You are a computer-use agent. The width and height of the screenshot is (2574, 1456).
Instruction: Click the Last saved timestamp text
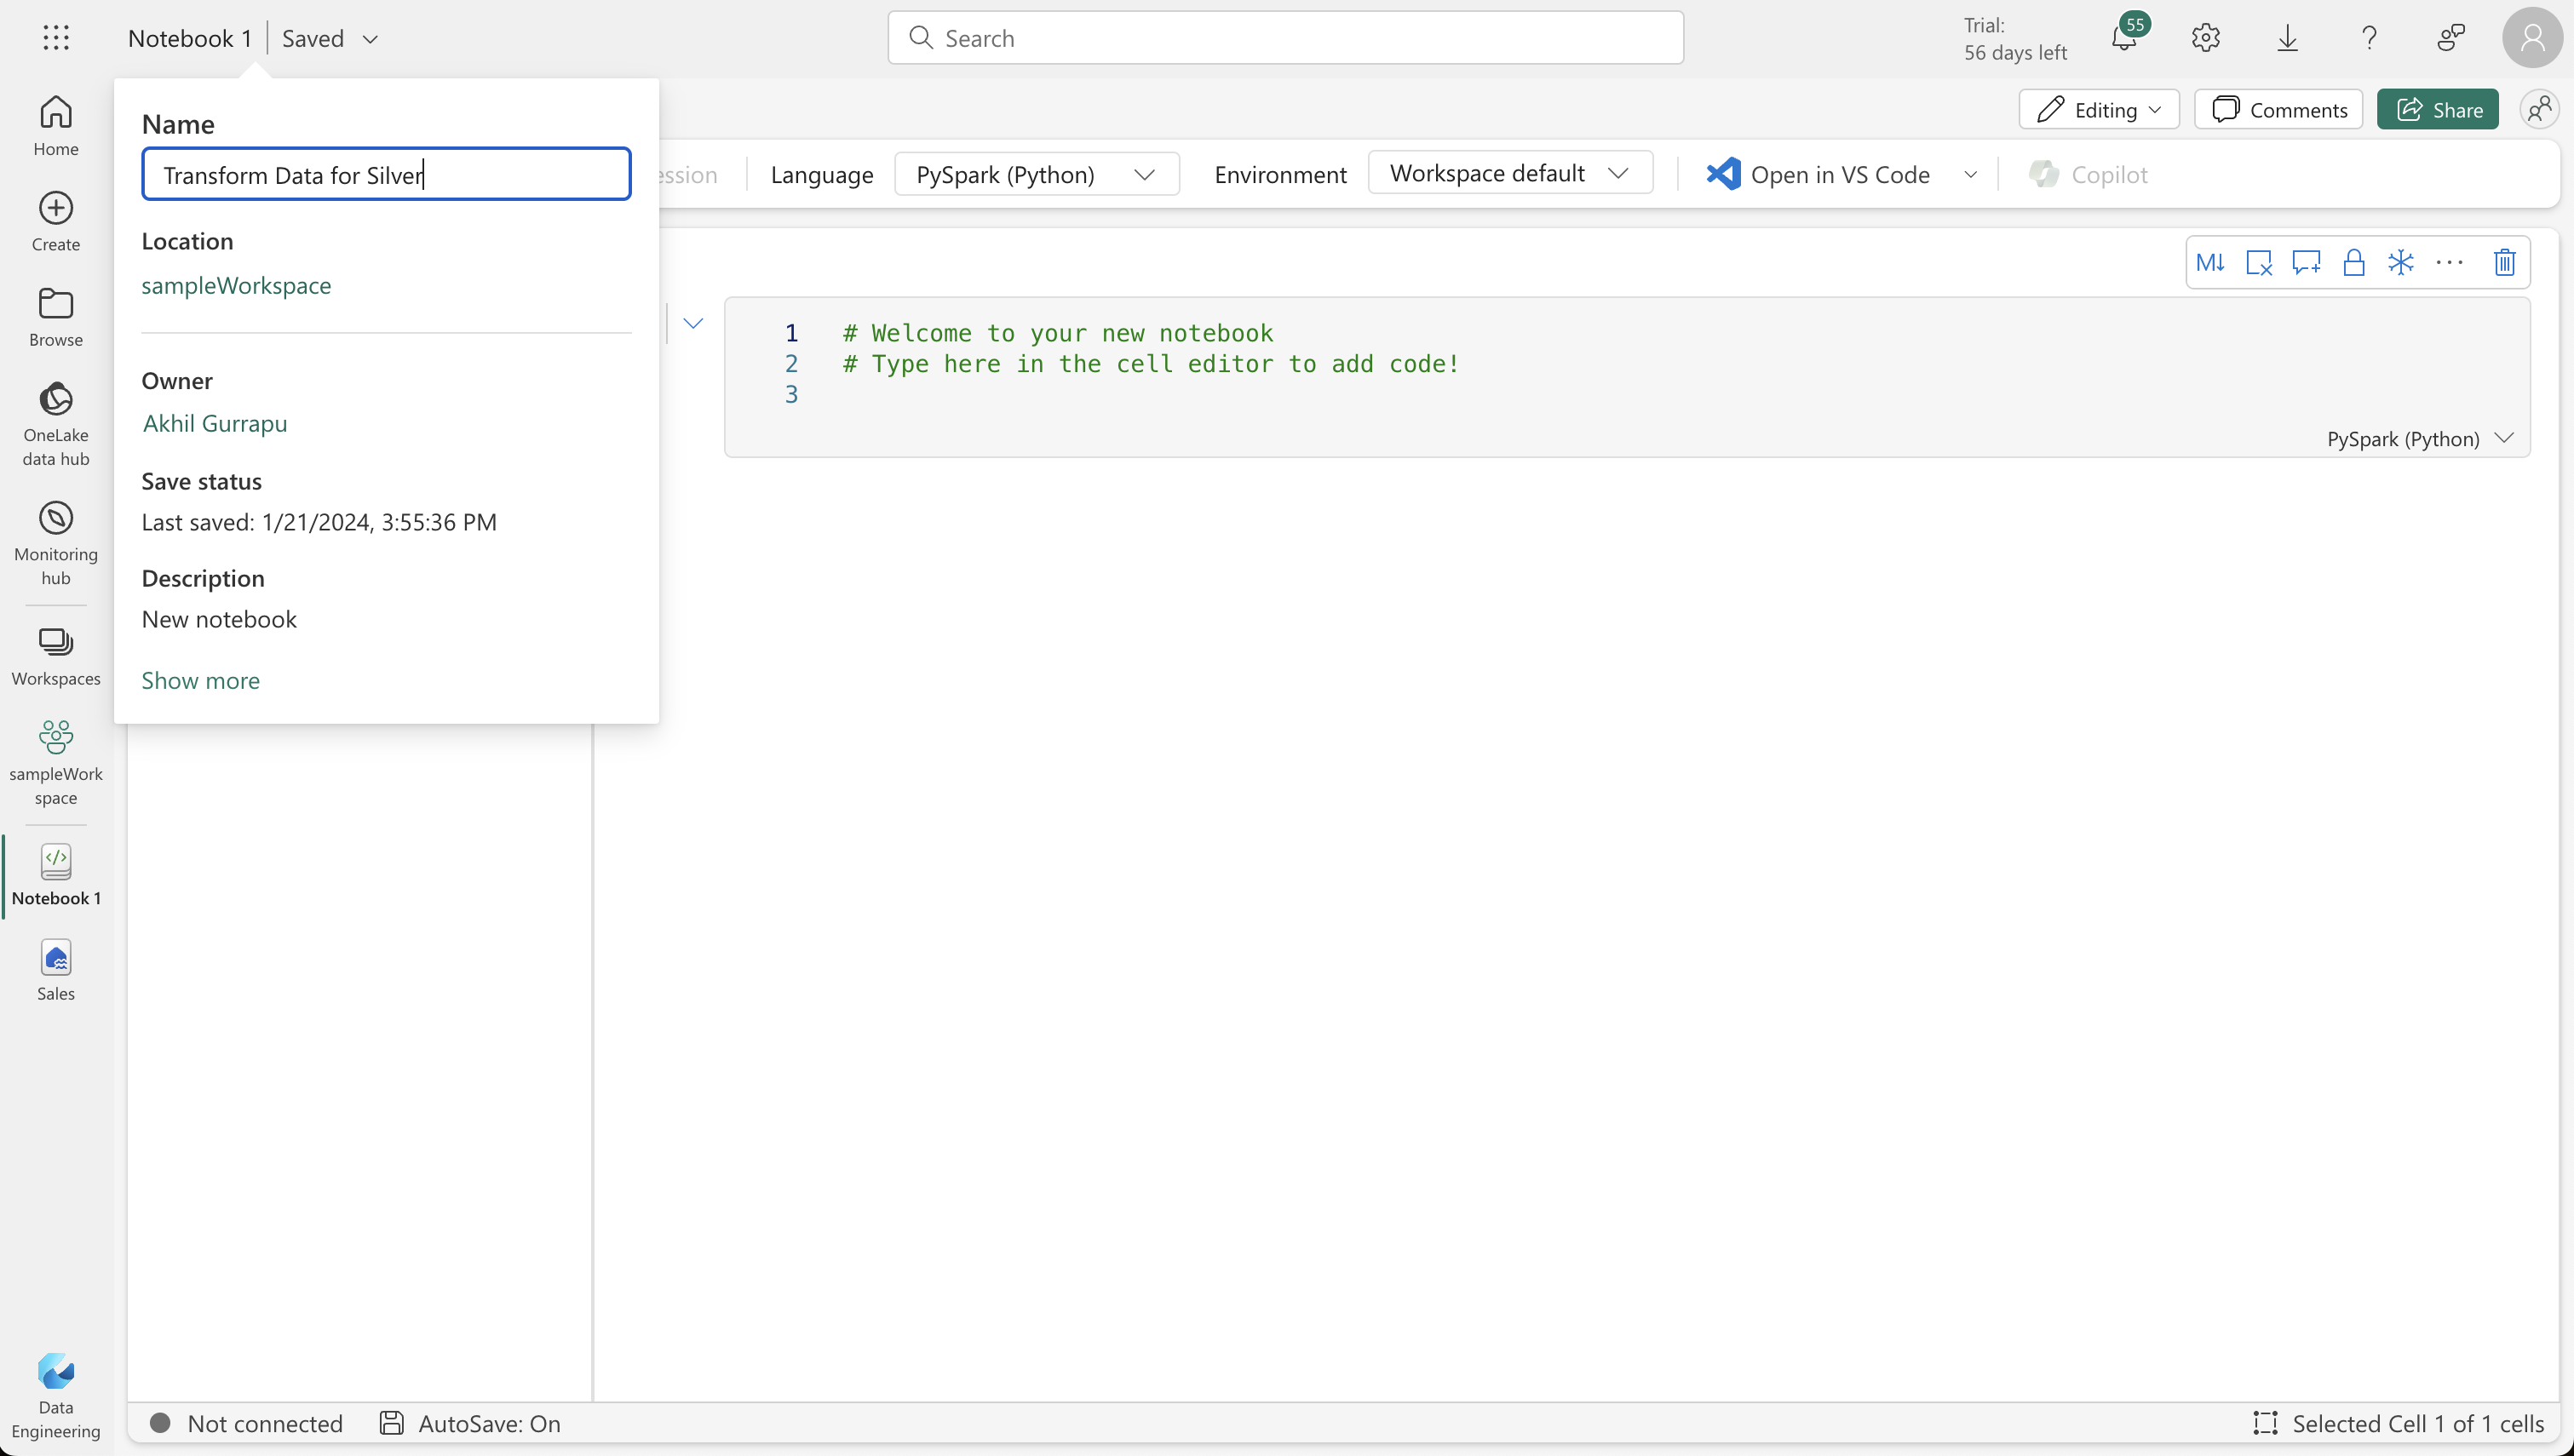[319, 522]
